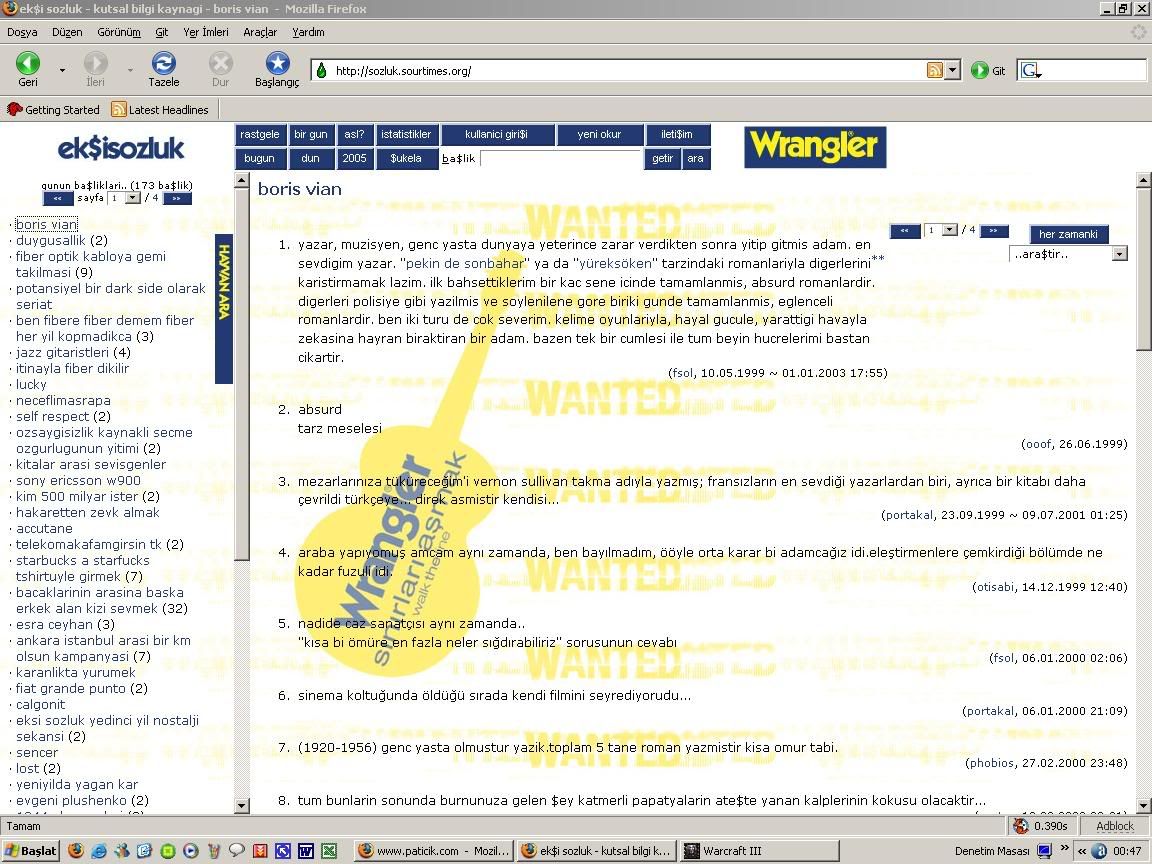Open the Yer İmleri menu
The height and width of the screenshot is (864, 1152).
click(x=206, y=32)
